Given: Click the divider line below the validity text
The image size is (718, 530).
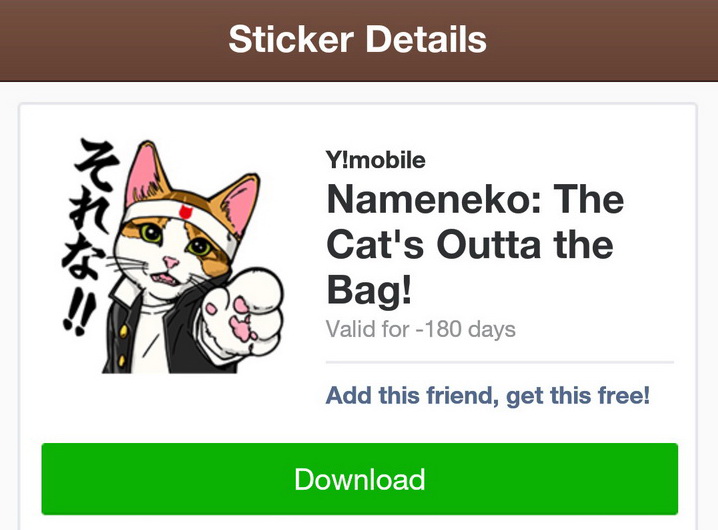Looking at the screenshot, I should pos(500,362).
